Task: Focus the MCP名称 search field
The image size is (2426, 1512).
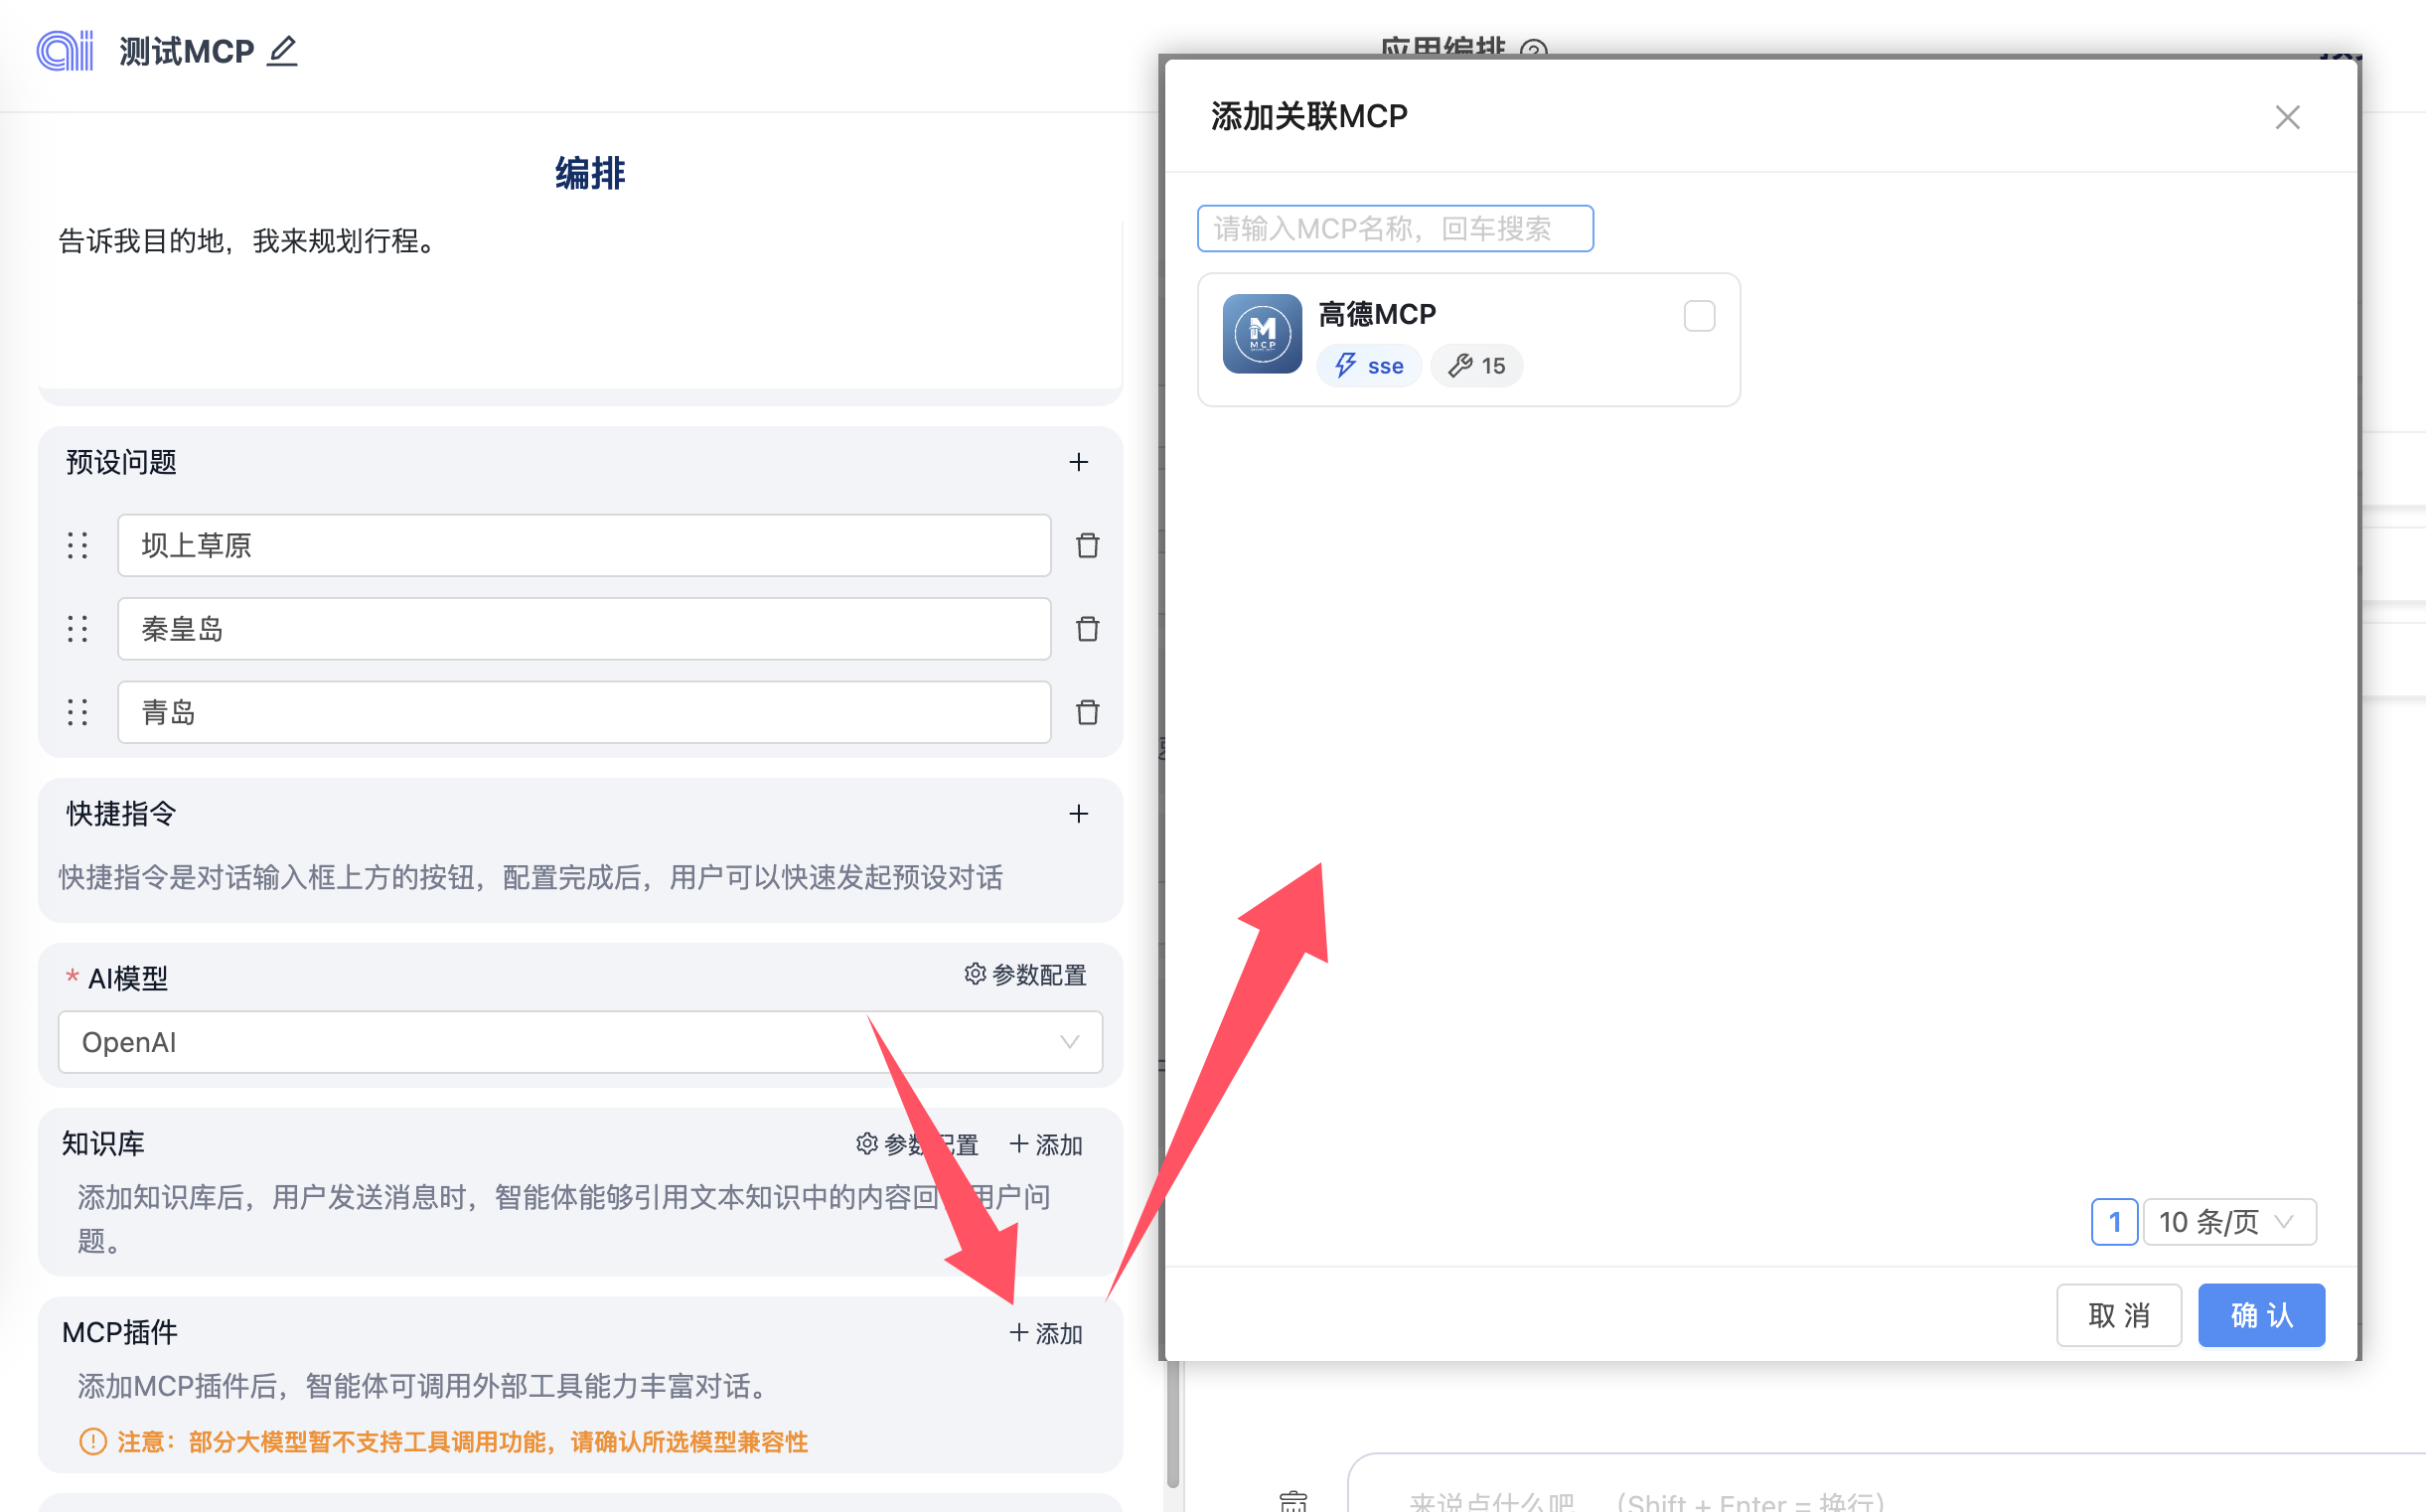Action: coord(1394,229)
